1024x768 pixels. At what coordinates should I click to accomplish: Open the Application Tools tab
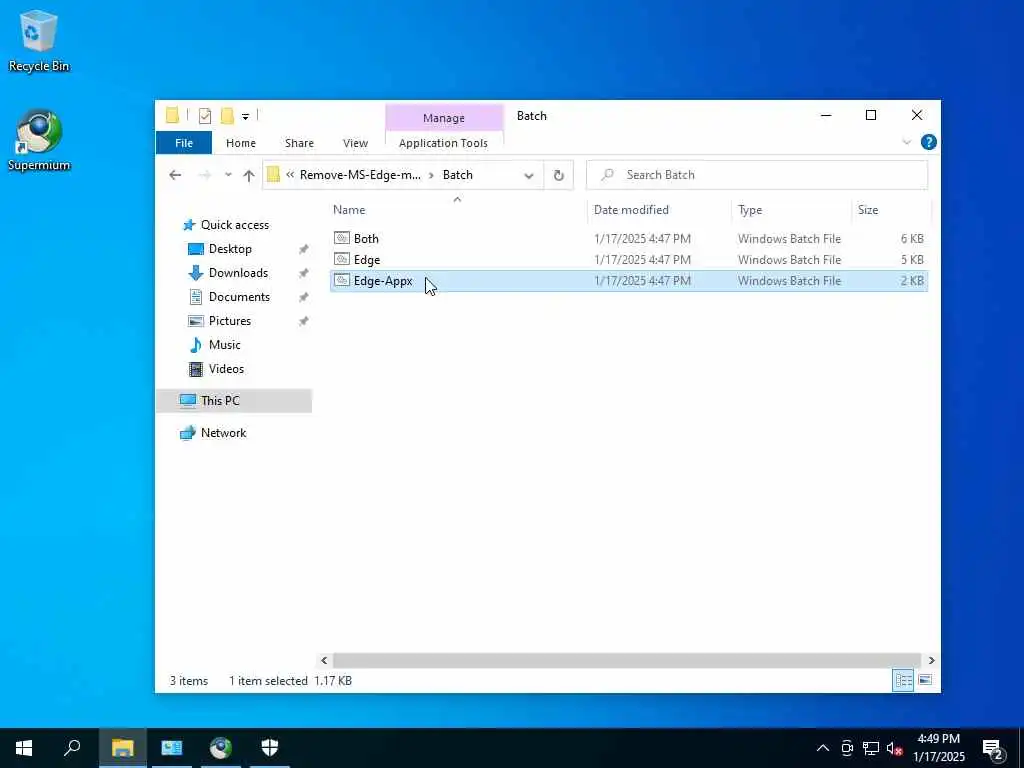[x=443, y=143]
